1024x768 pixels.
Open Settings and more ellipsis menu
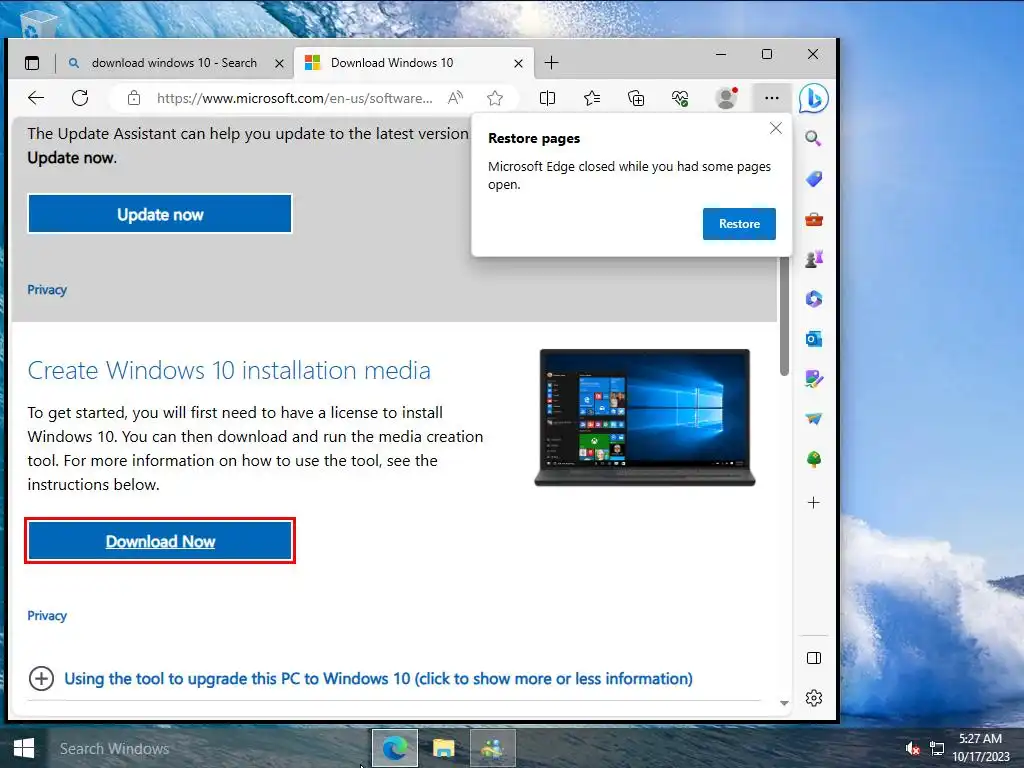(771, 98)
